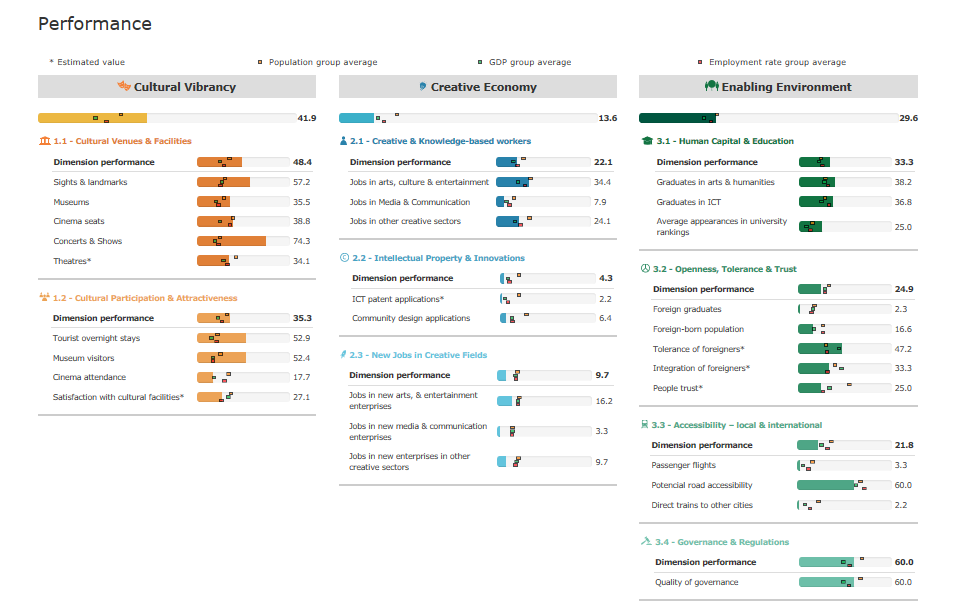The width and height of the screenshot is (954, 613).
Task: Select the Cultural Vibrancy column header
Action: (177, 87)
